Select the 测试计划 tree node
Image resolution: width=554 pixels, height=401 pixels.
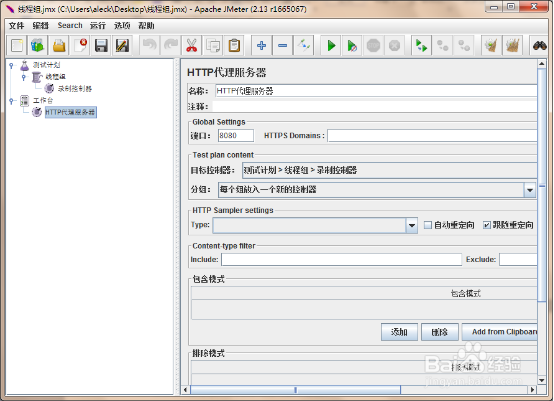(x=46, y=65)
